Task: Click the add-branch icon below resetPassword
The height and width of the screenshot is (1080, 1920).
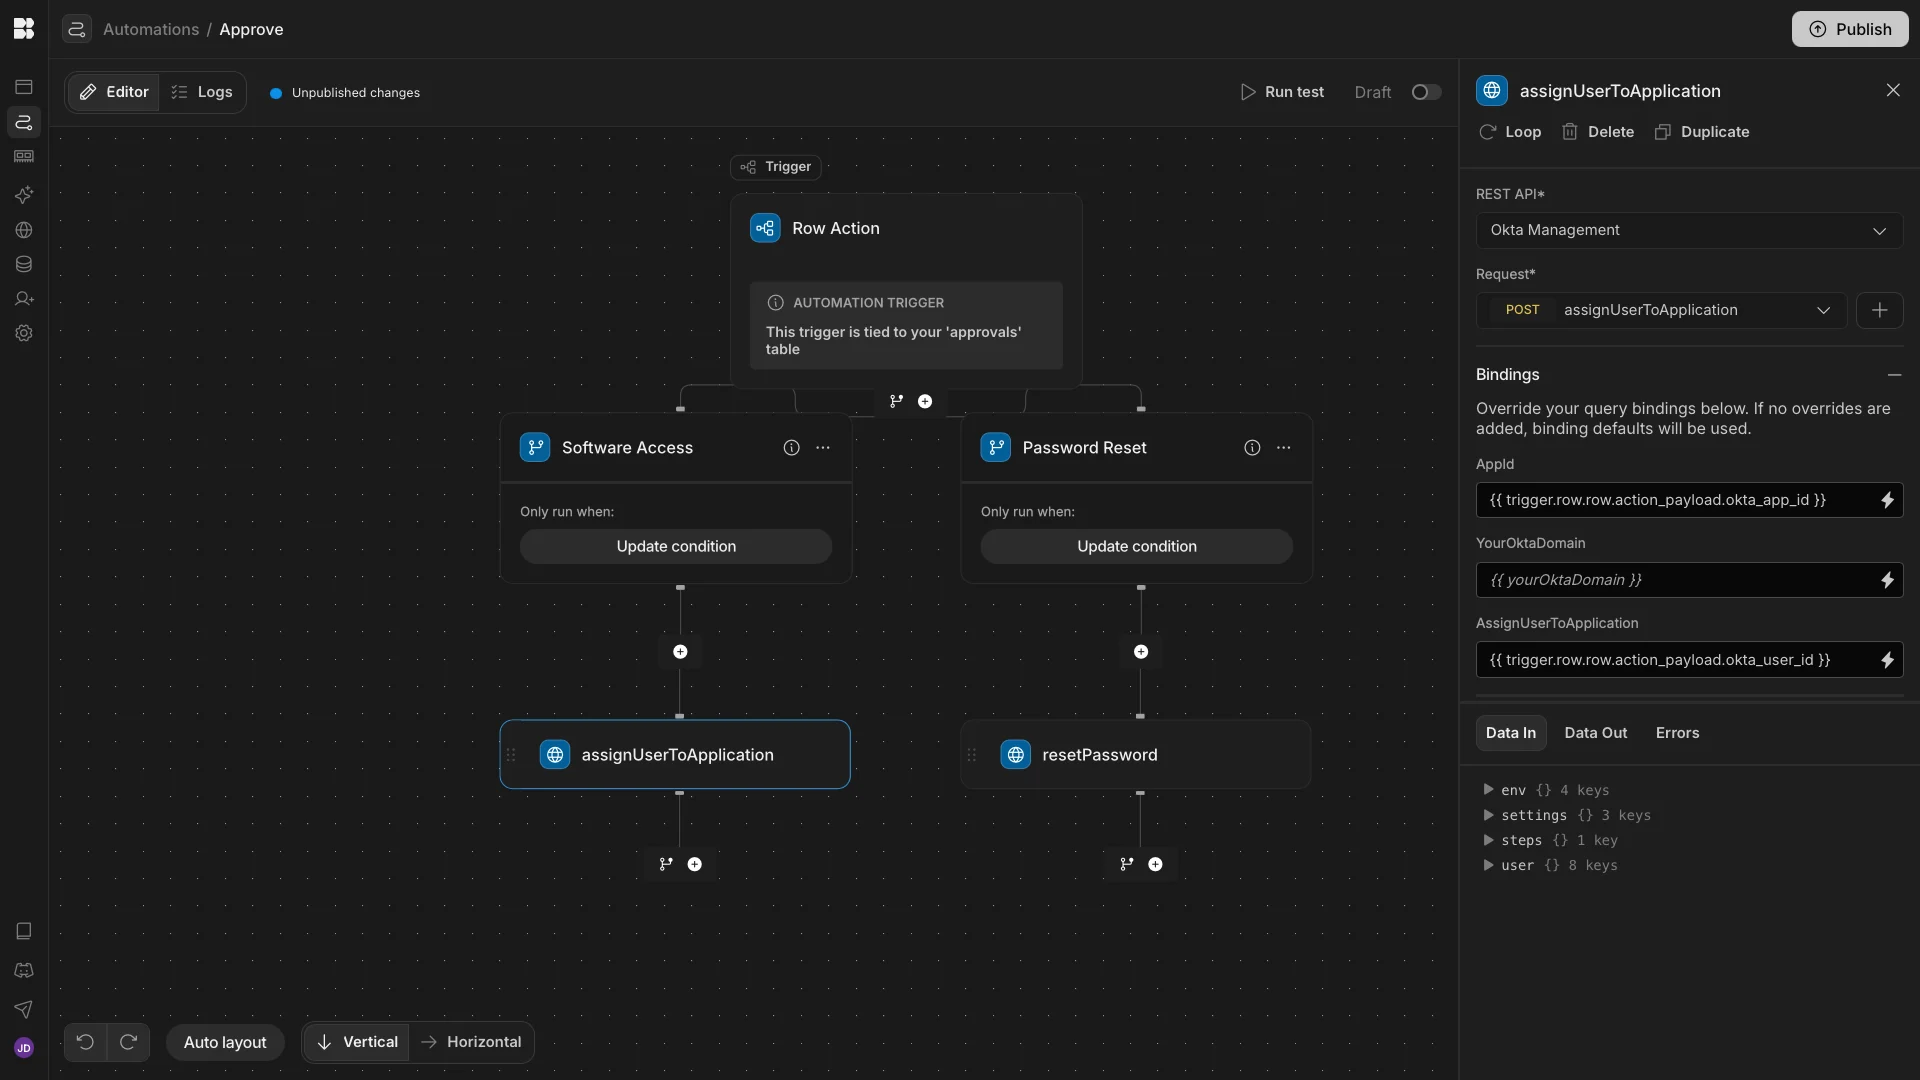Action: click(x=1127, y=864)
